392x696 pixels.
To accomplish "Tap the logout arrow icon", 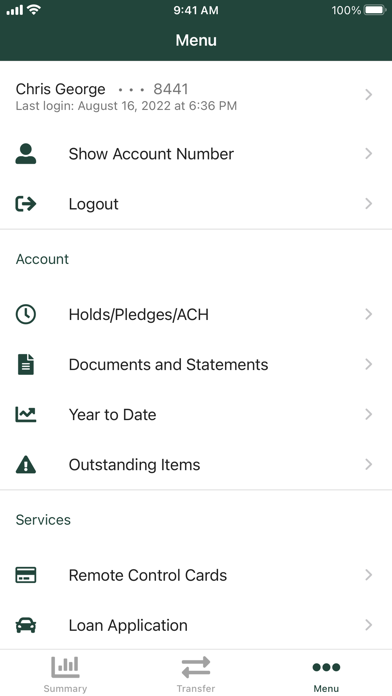I will pyautogui.click(x=26, y=204).
